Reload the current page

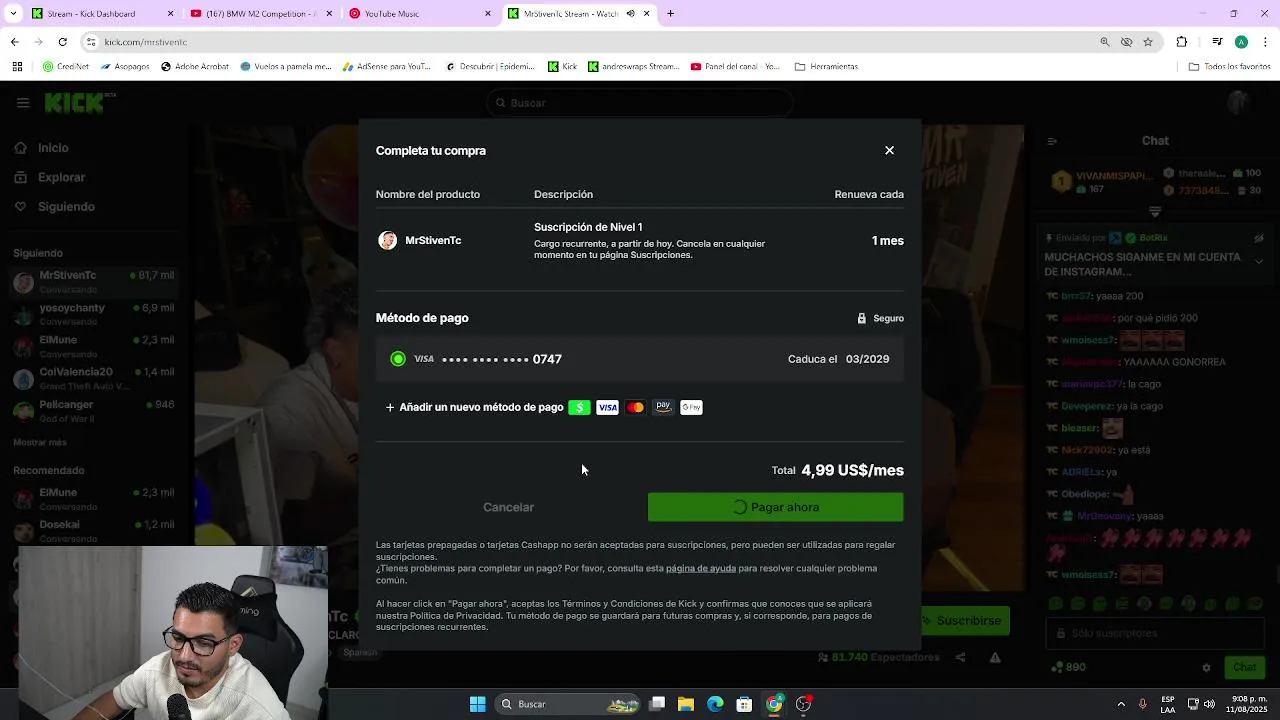tap(62, 42)
